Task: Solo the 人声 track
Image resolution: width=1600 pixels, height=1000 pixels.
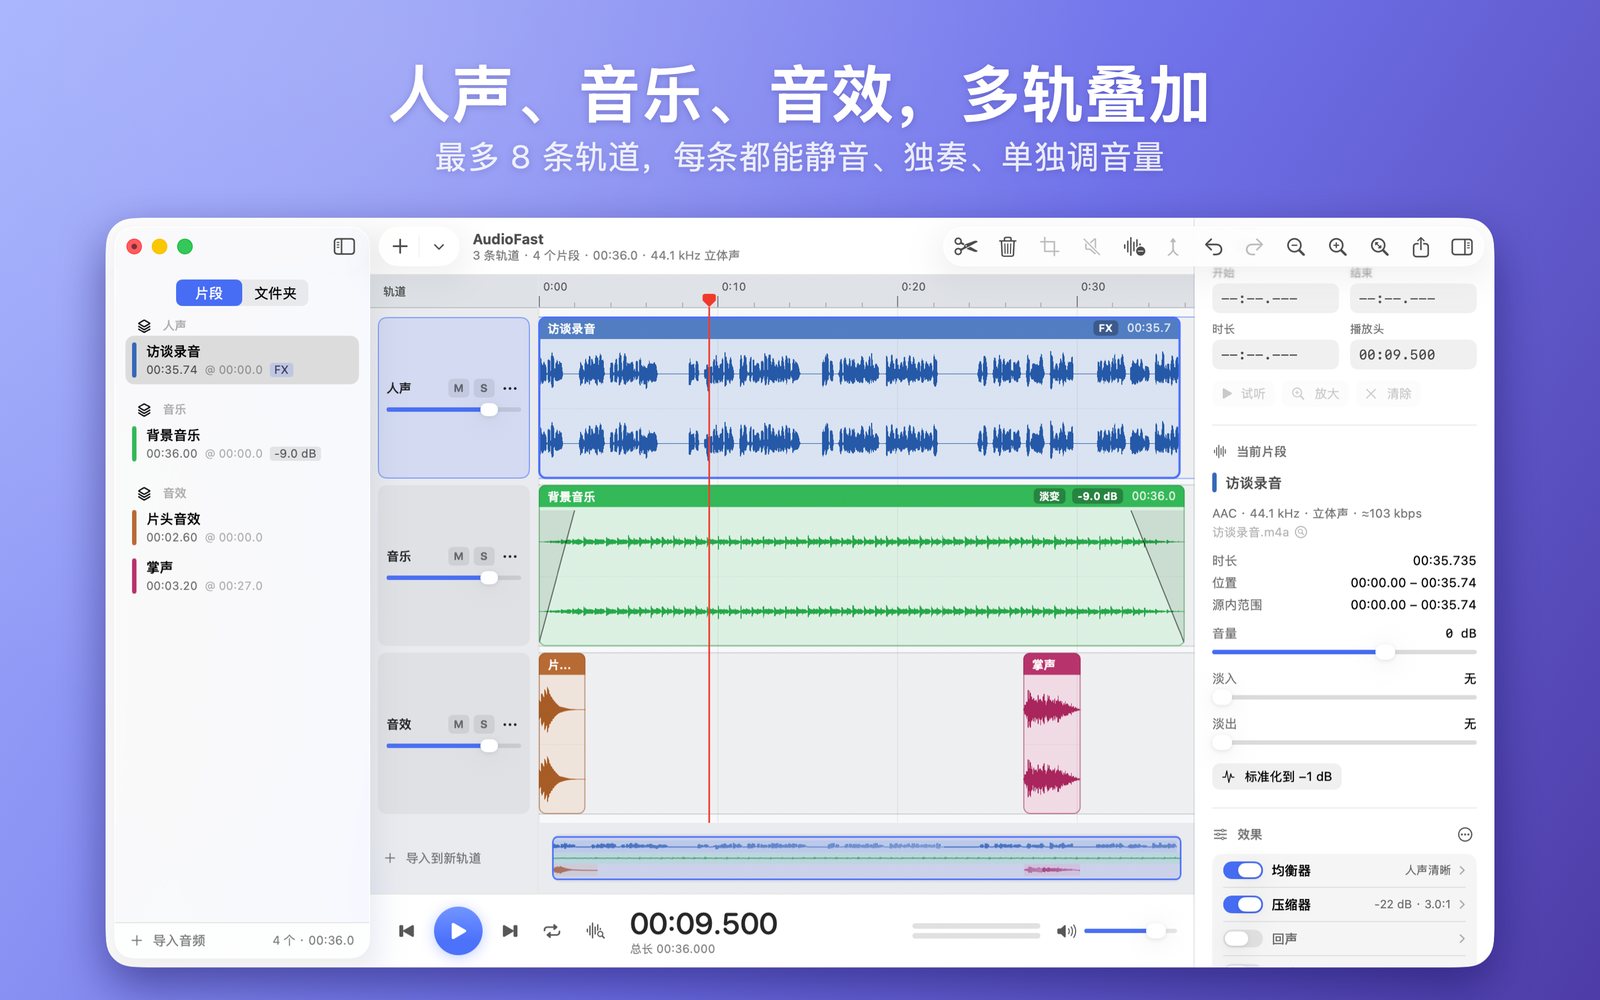Action: click(484, 388)
